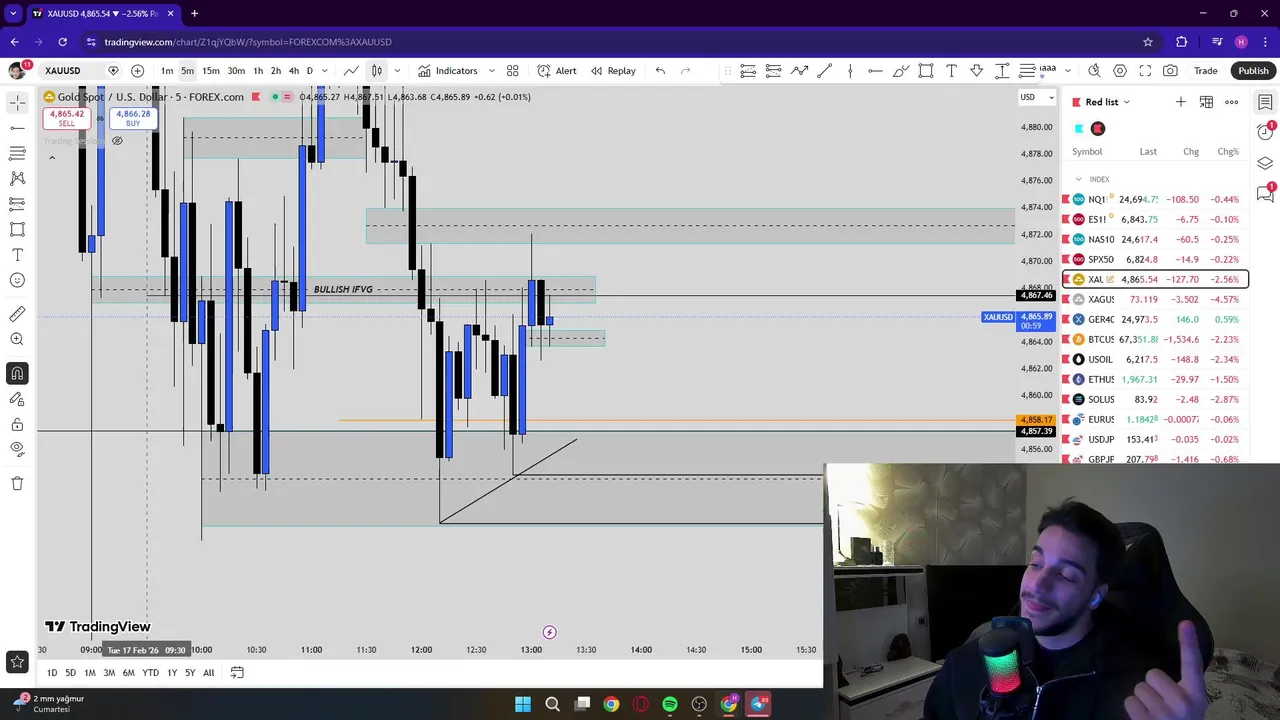
Task: Open the timeframe interval dropdown arrow
Action: click(x=325, y=71)
